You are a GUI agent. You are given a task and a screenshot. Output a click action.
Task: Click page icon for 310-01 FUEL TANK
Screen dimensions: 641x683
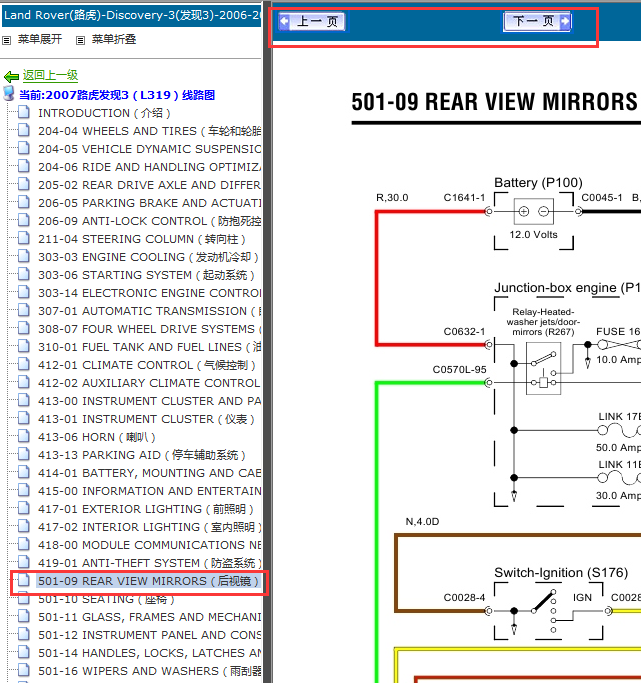24,346
